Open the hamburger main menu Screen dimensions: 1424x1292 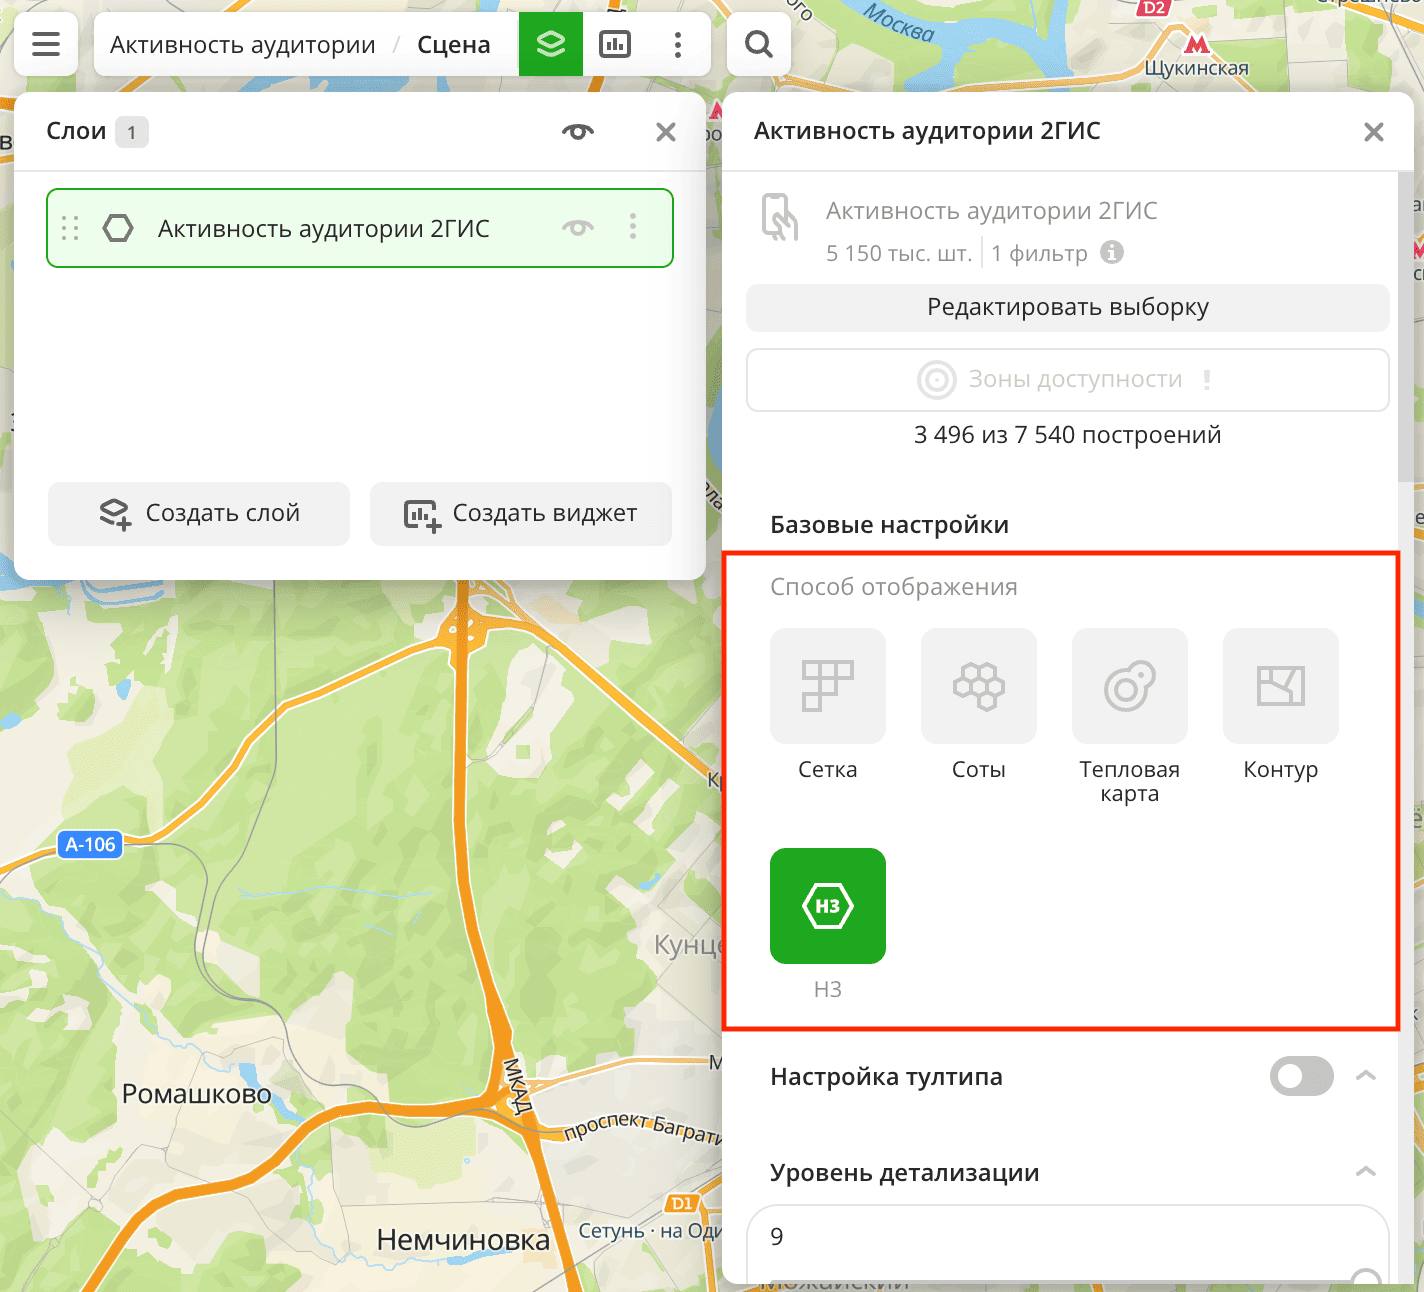[x=46, y=44]
